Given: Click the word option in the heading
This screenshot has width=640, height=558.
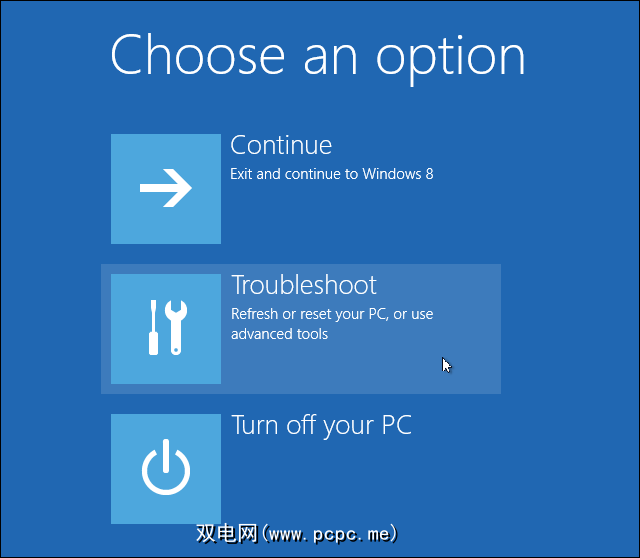Looking at the screenshot, I should pos(450,59).
